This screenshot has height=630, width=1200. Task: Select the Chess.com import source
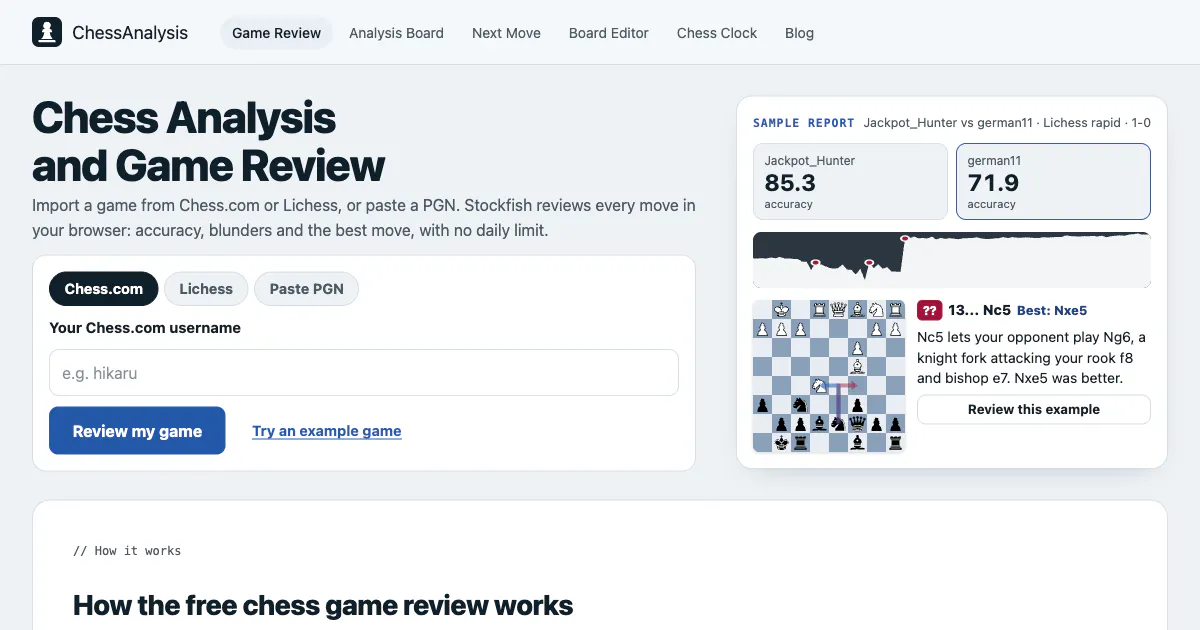104,289
